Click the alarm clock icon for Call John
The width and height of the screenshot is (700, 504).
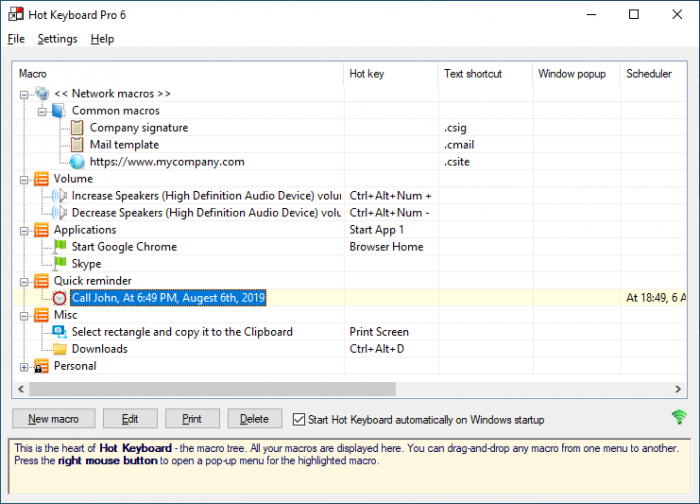[x=59, y=298]
